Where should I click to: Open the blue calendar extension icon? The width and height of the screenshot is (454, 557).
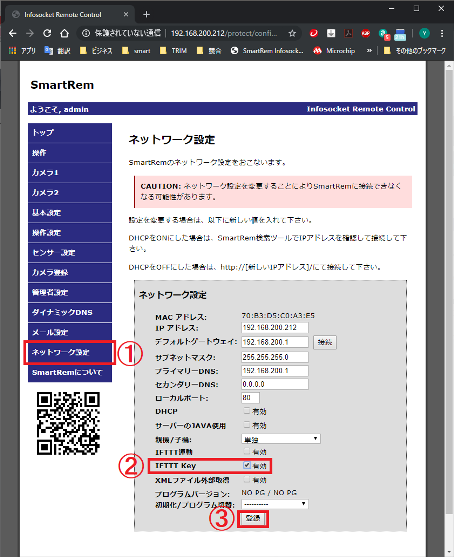coord(400,34)
